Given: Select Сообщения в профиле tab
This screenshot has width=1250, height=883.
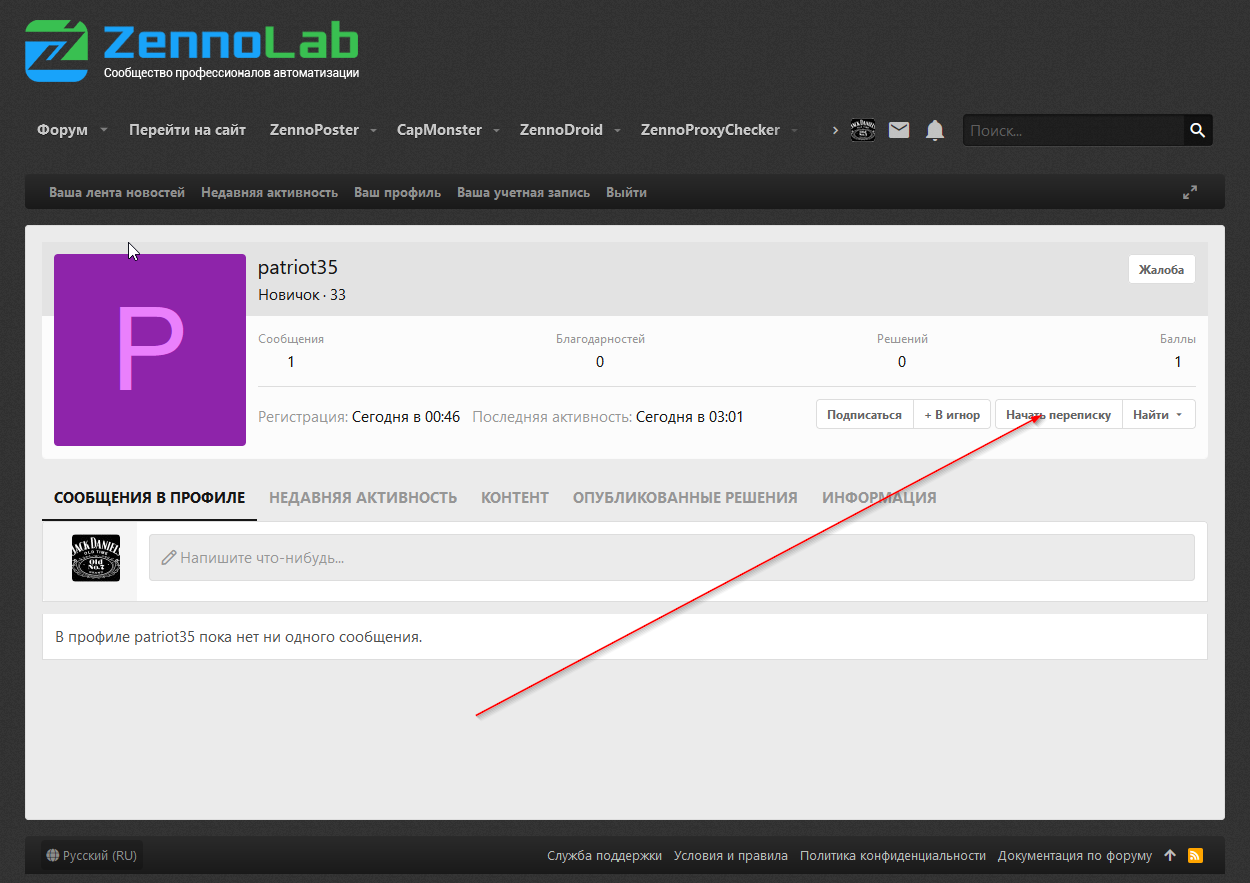Looking at the screenshot, I should click(149, 497).
